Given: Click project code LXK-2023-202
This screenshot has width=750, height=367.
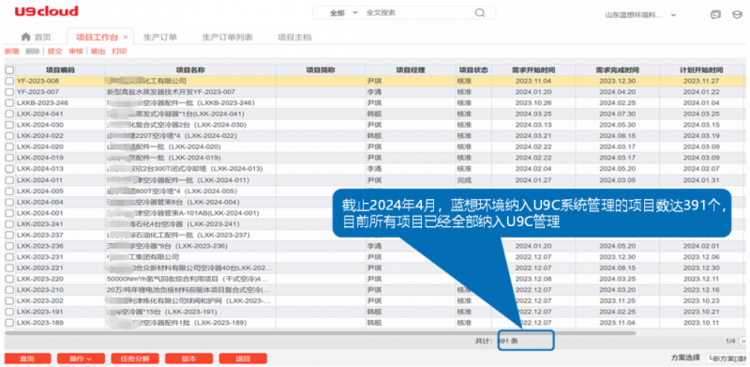Looking at the screenshot, I should tap(40, 300).
